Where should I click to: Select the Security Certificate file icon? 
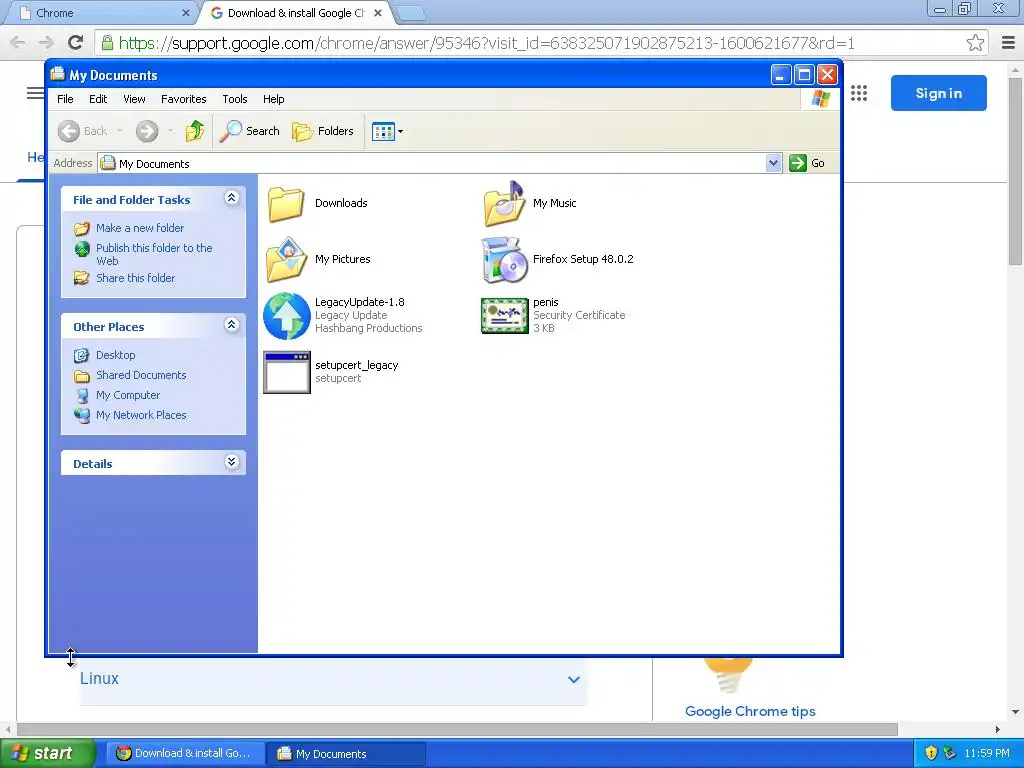pyautogui.click(x=504, y=316)
